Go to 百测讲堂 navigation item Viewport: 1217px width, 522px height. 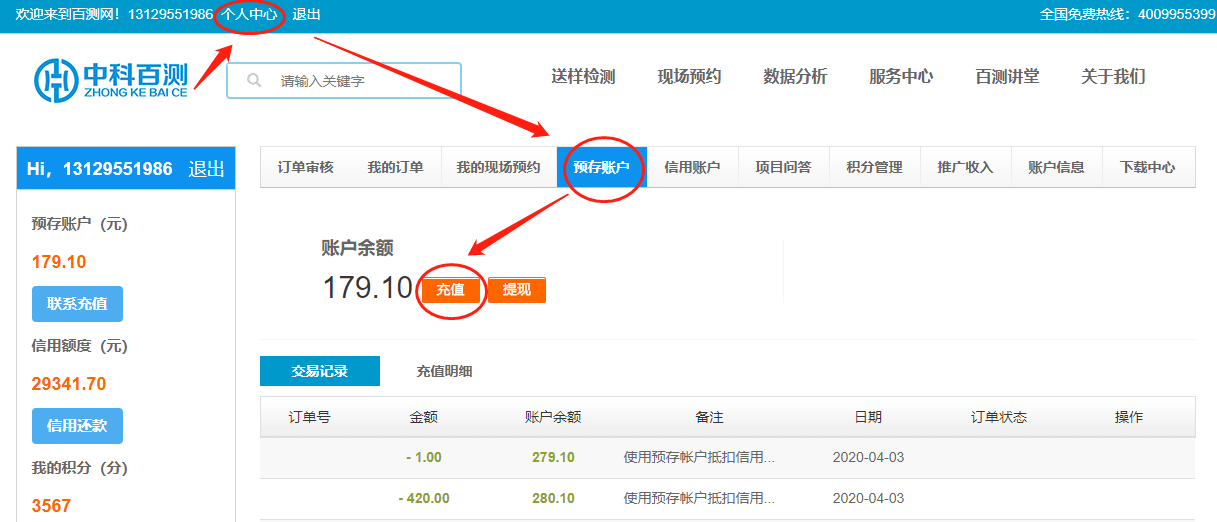point(1007,77)
